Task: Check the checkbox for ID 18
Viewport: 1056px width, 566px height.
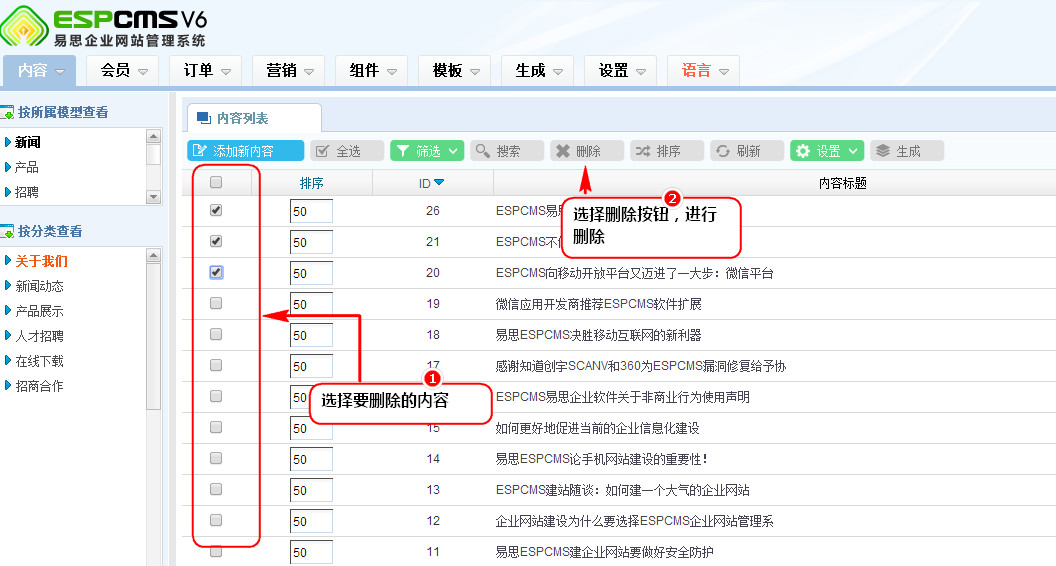Action: pyautogui.click(x=216, y=334)
